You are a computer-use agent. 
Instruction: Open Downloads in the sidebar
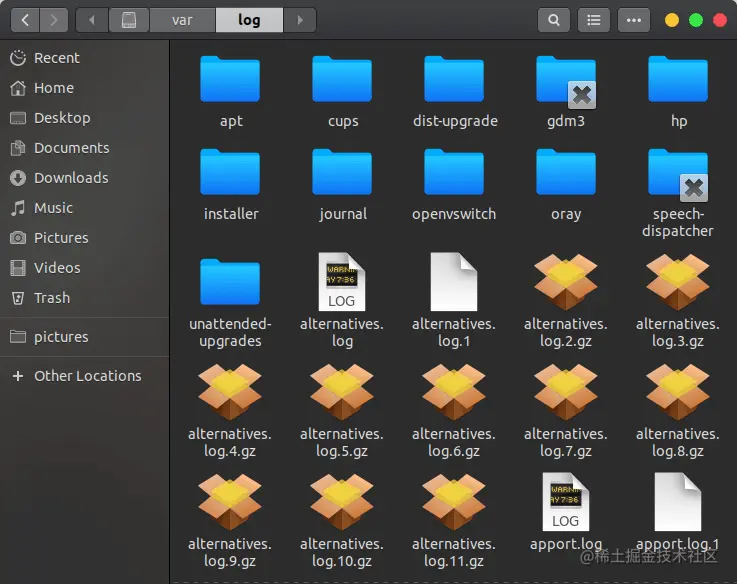85,178
